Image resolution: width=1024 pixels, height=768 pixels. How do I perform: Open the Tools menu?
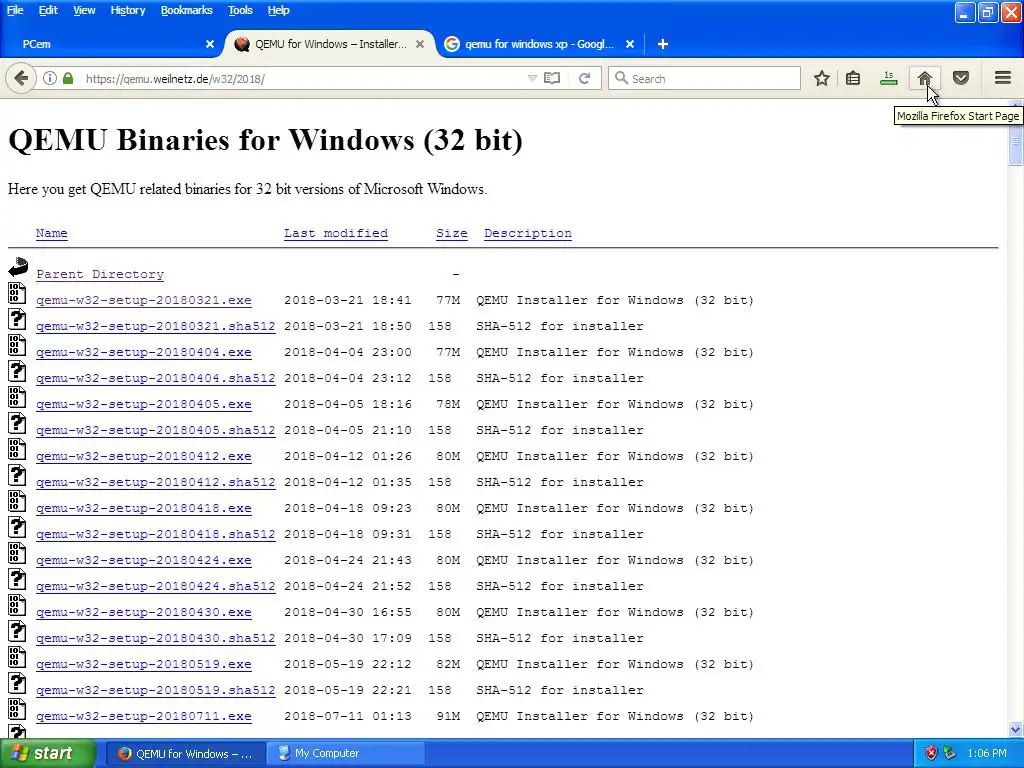coord(240,10)
